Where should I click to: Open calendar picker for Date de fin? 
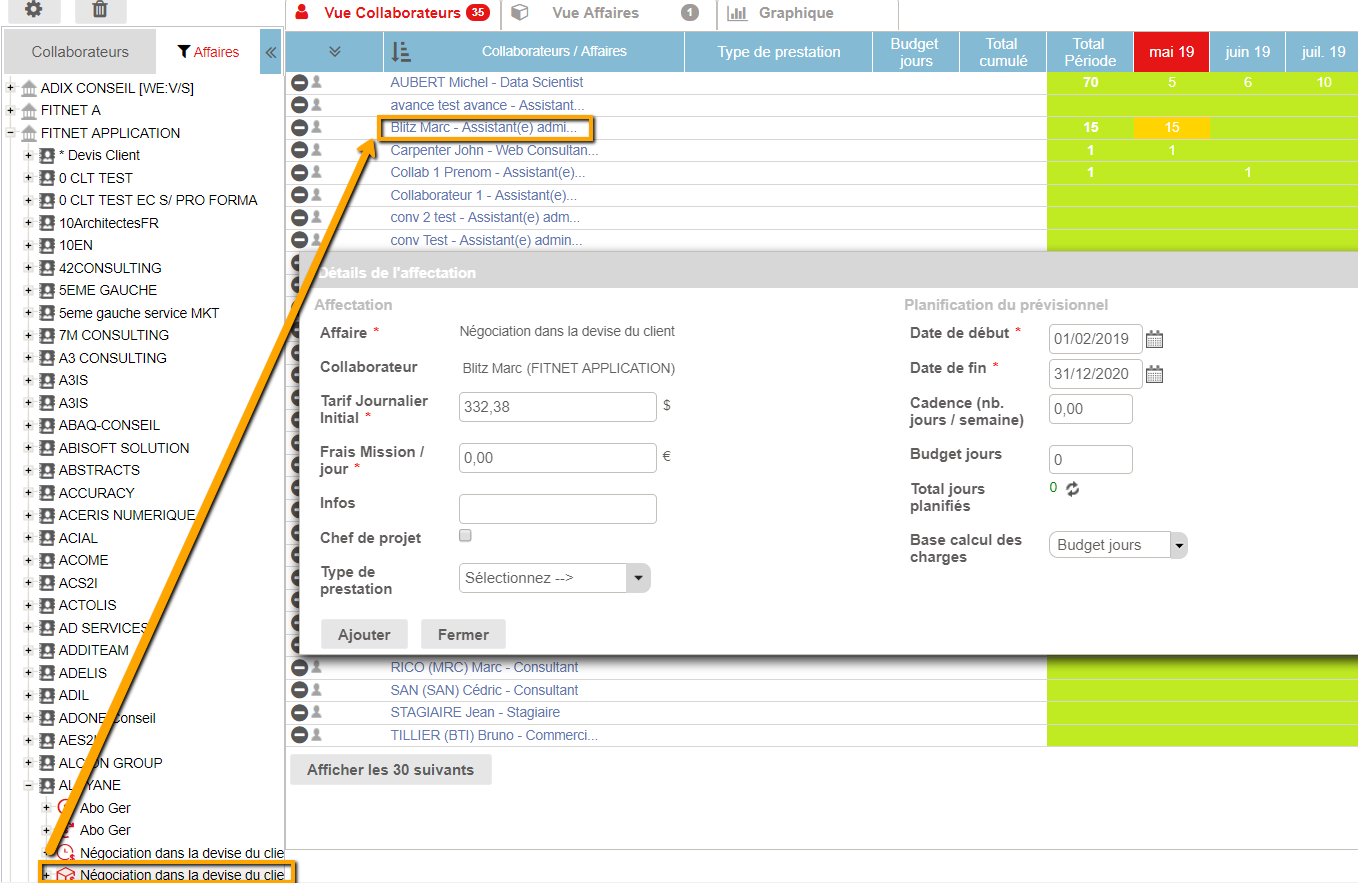(x=1154, y=375)
